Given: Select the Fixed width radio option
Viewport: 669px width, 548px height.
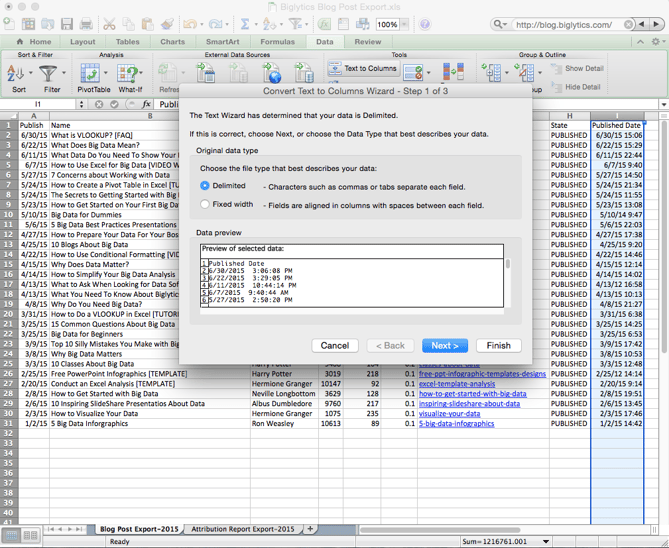Looking at the screenshot, I should (x=206, y=204).
